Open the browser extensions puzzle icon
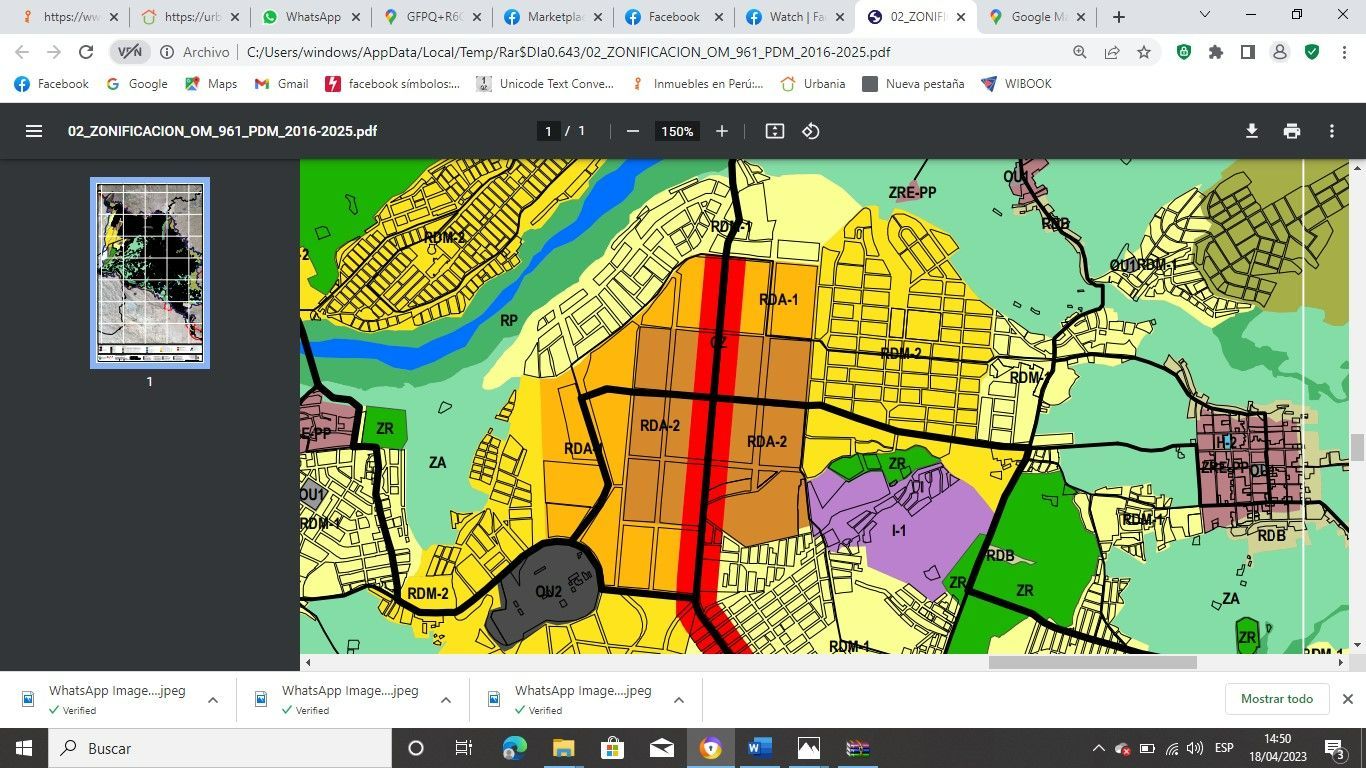This screenshot has height=768, width=1366. [x=1216, y=52]
